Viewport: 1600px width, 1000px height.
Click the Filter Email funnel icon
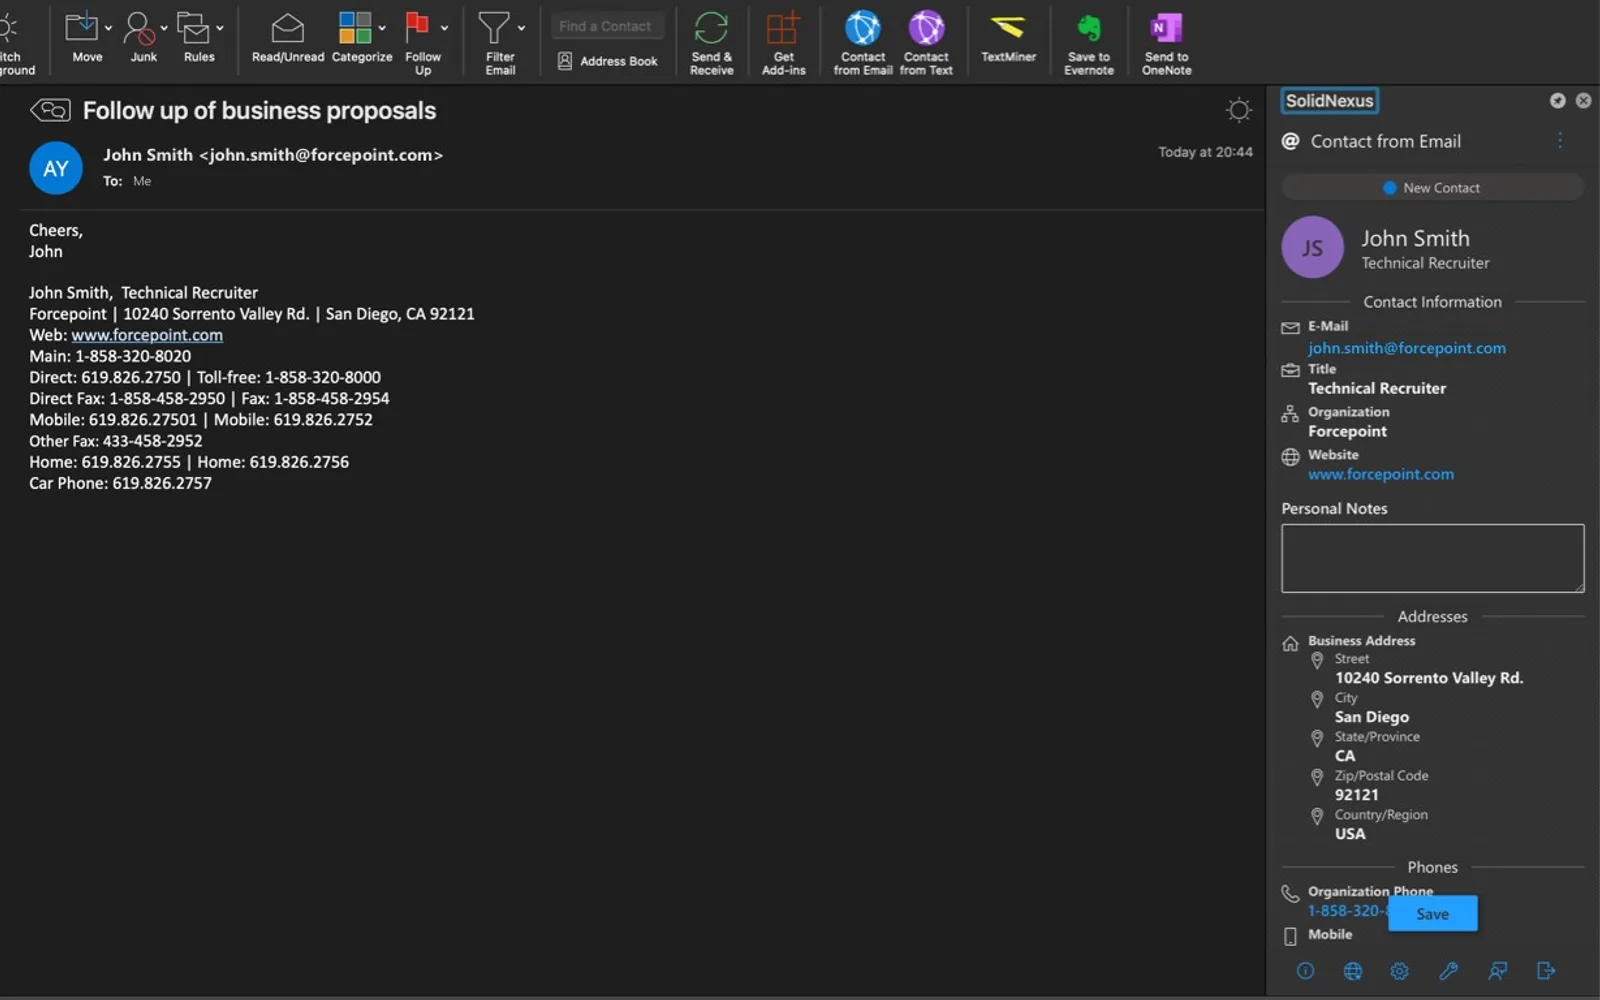[x=494, y=27]
